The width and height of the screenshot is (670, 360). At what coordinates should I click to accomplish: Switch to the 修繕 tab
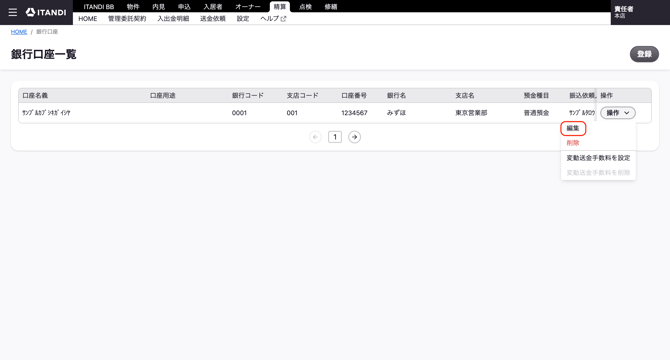(x=331, y=7)
